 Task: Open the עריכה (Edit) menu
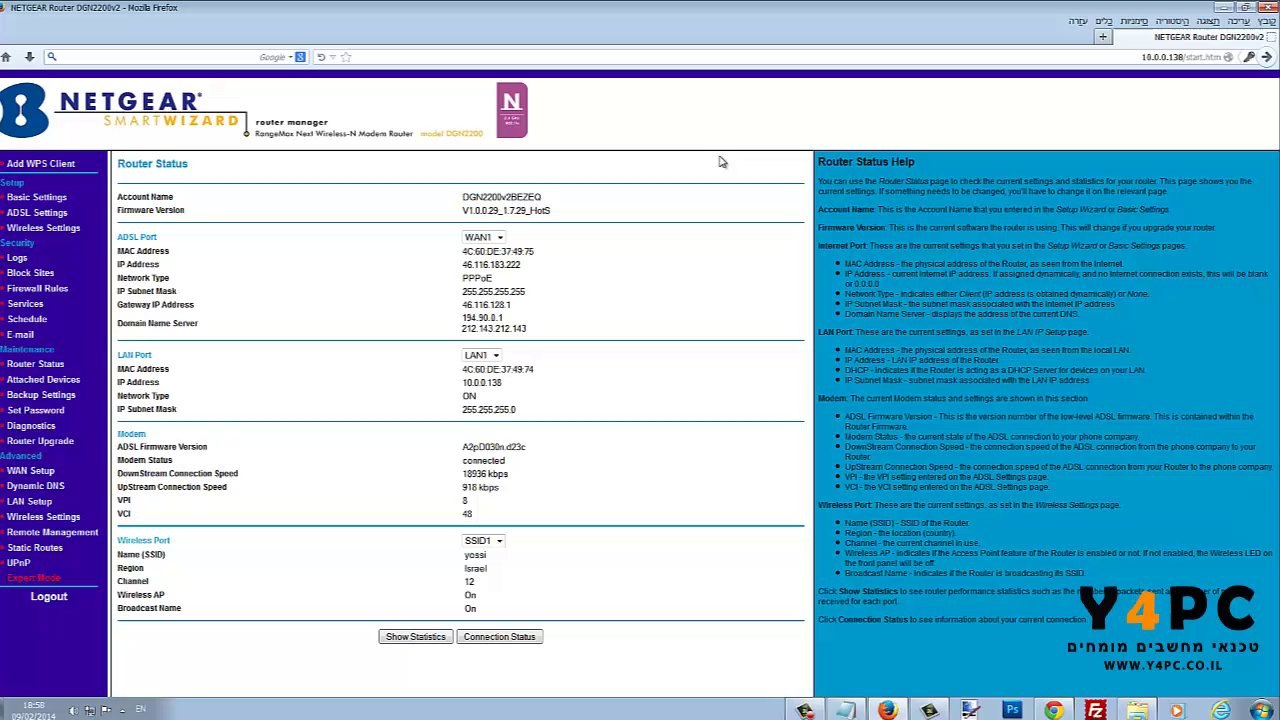(1239, 21)
